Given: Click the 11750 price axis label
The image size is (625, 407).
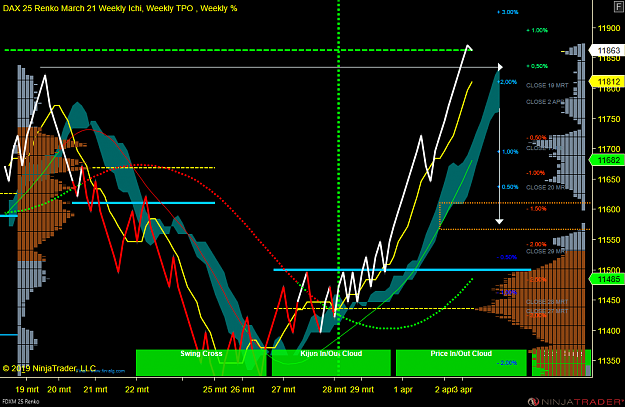Looking at the screenshot, I should (609, 119).
